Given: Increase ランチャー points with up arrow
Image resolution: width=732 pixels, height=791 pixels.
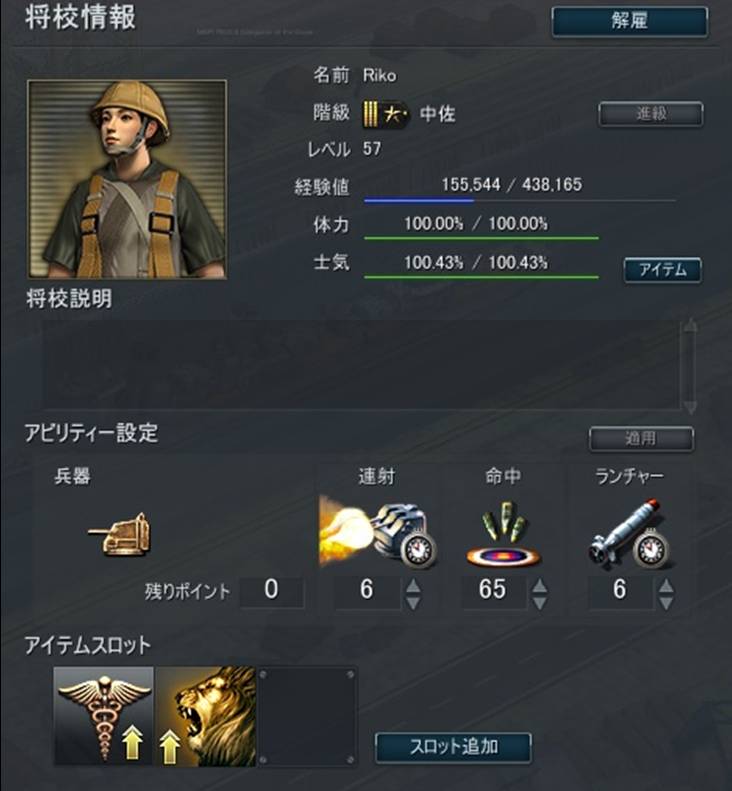Looking at the screenshot, I should click(x=666, y=585).
